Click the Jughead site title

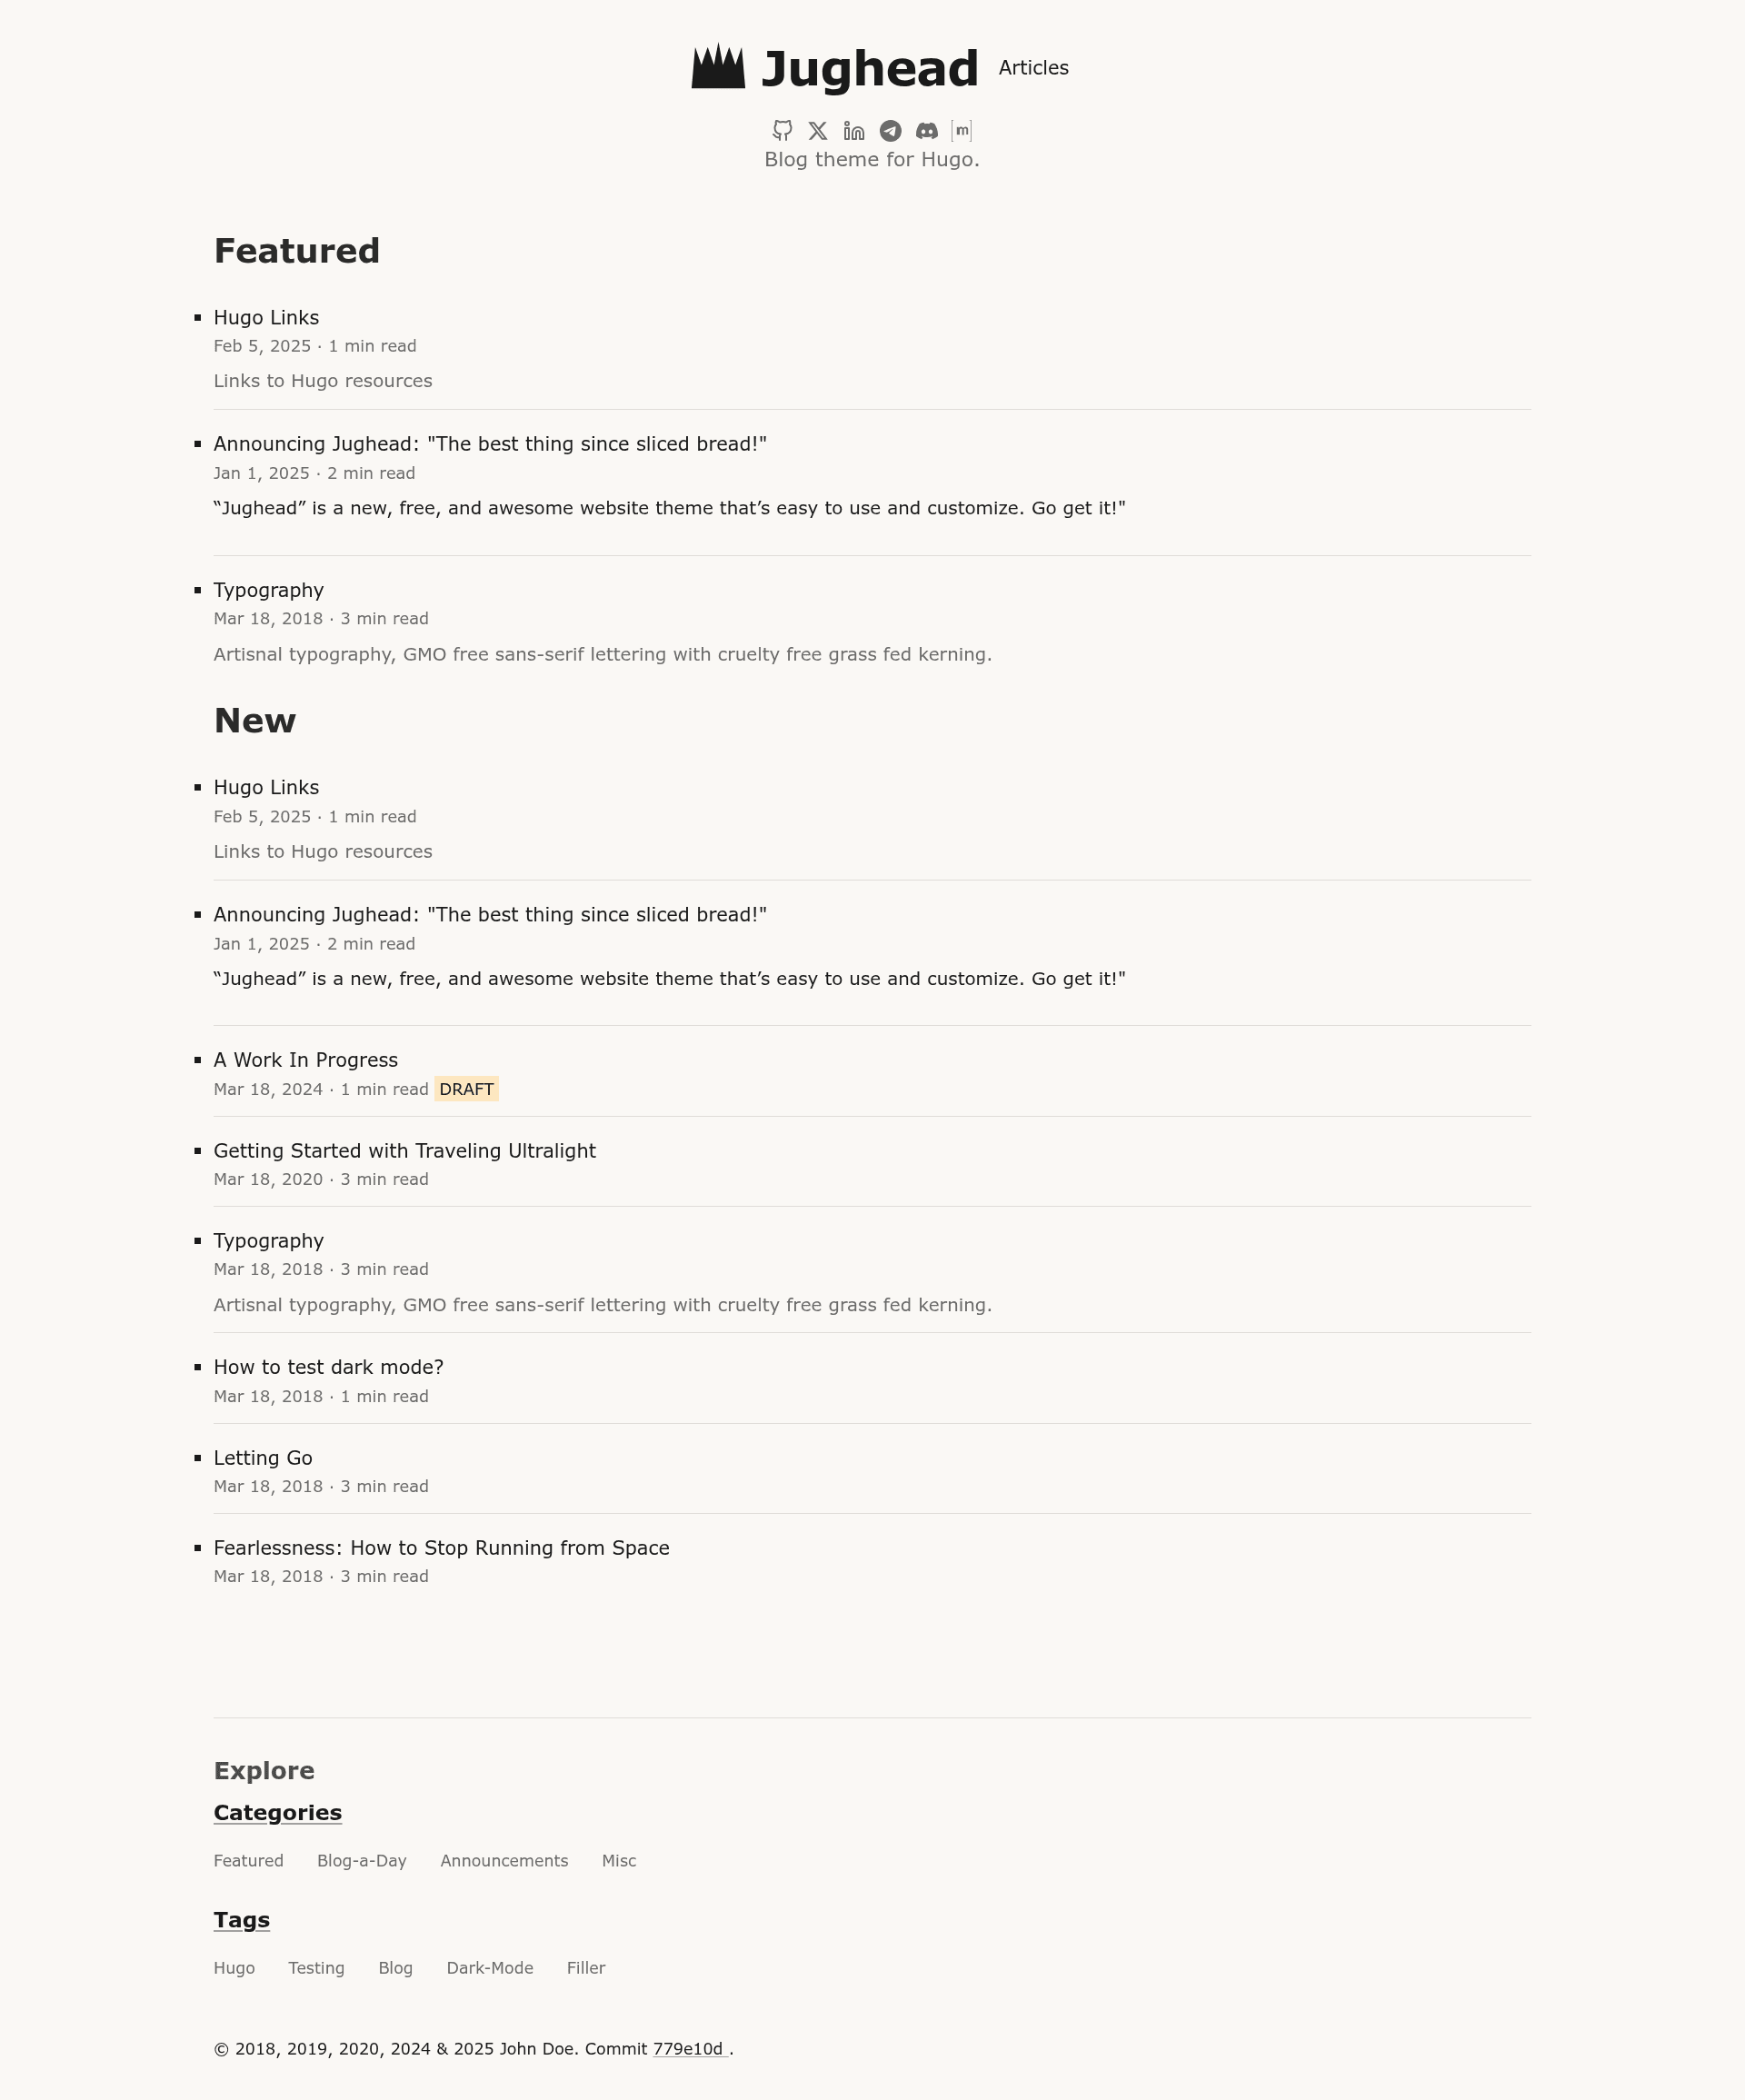pos(869,69)
